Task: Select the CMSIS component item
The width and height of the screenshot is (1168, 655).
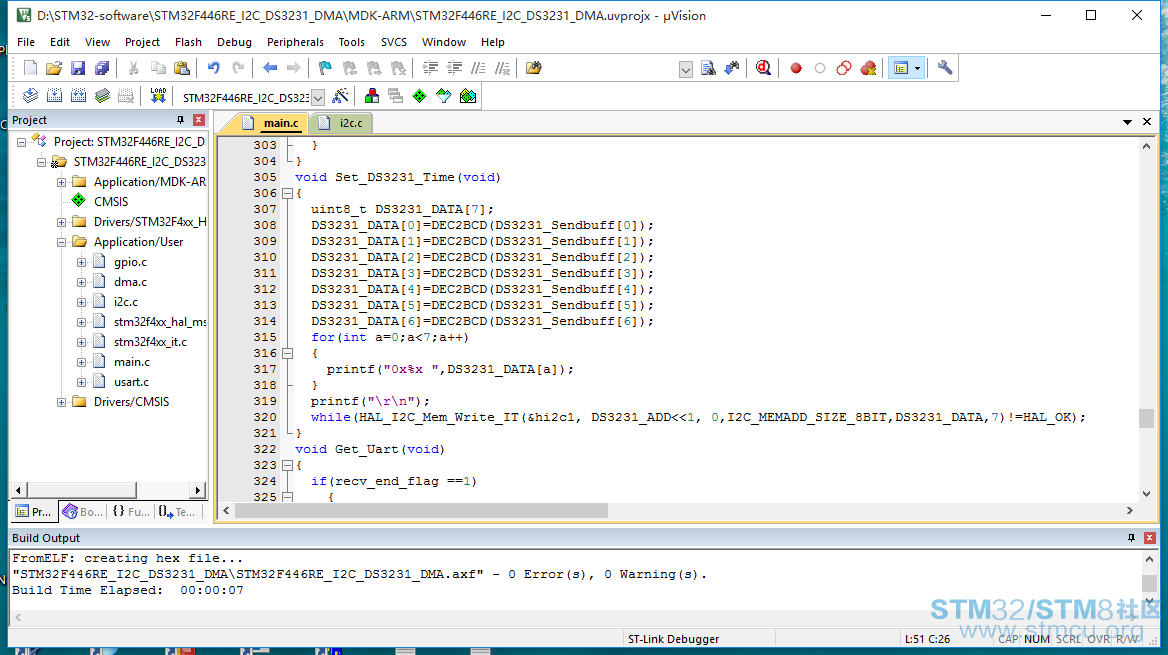Action: (110, 202)
